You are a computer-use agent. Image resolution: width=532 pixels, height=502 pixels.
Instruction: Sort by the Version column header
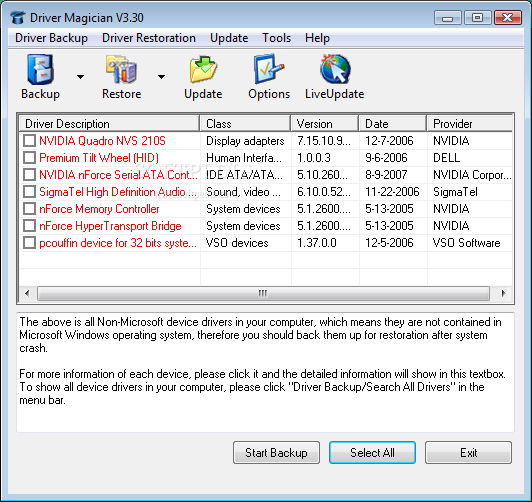click(x=325, y=123)
